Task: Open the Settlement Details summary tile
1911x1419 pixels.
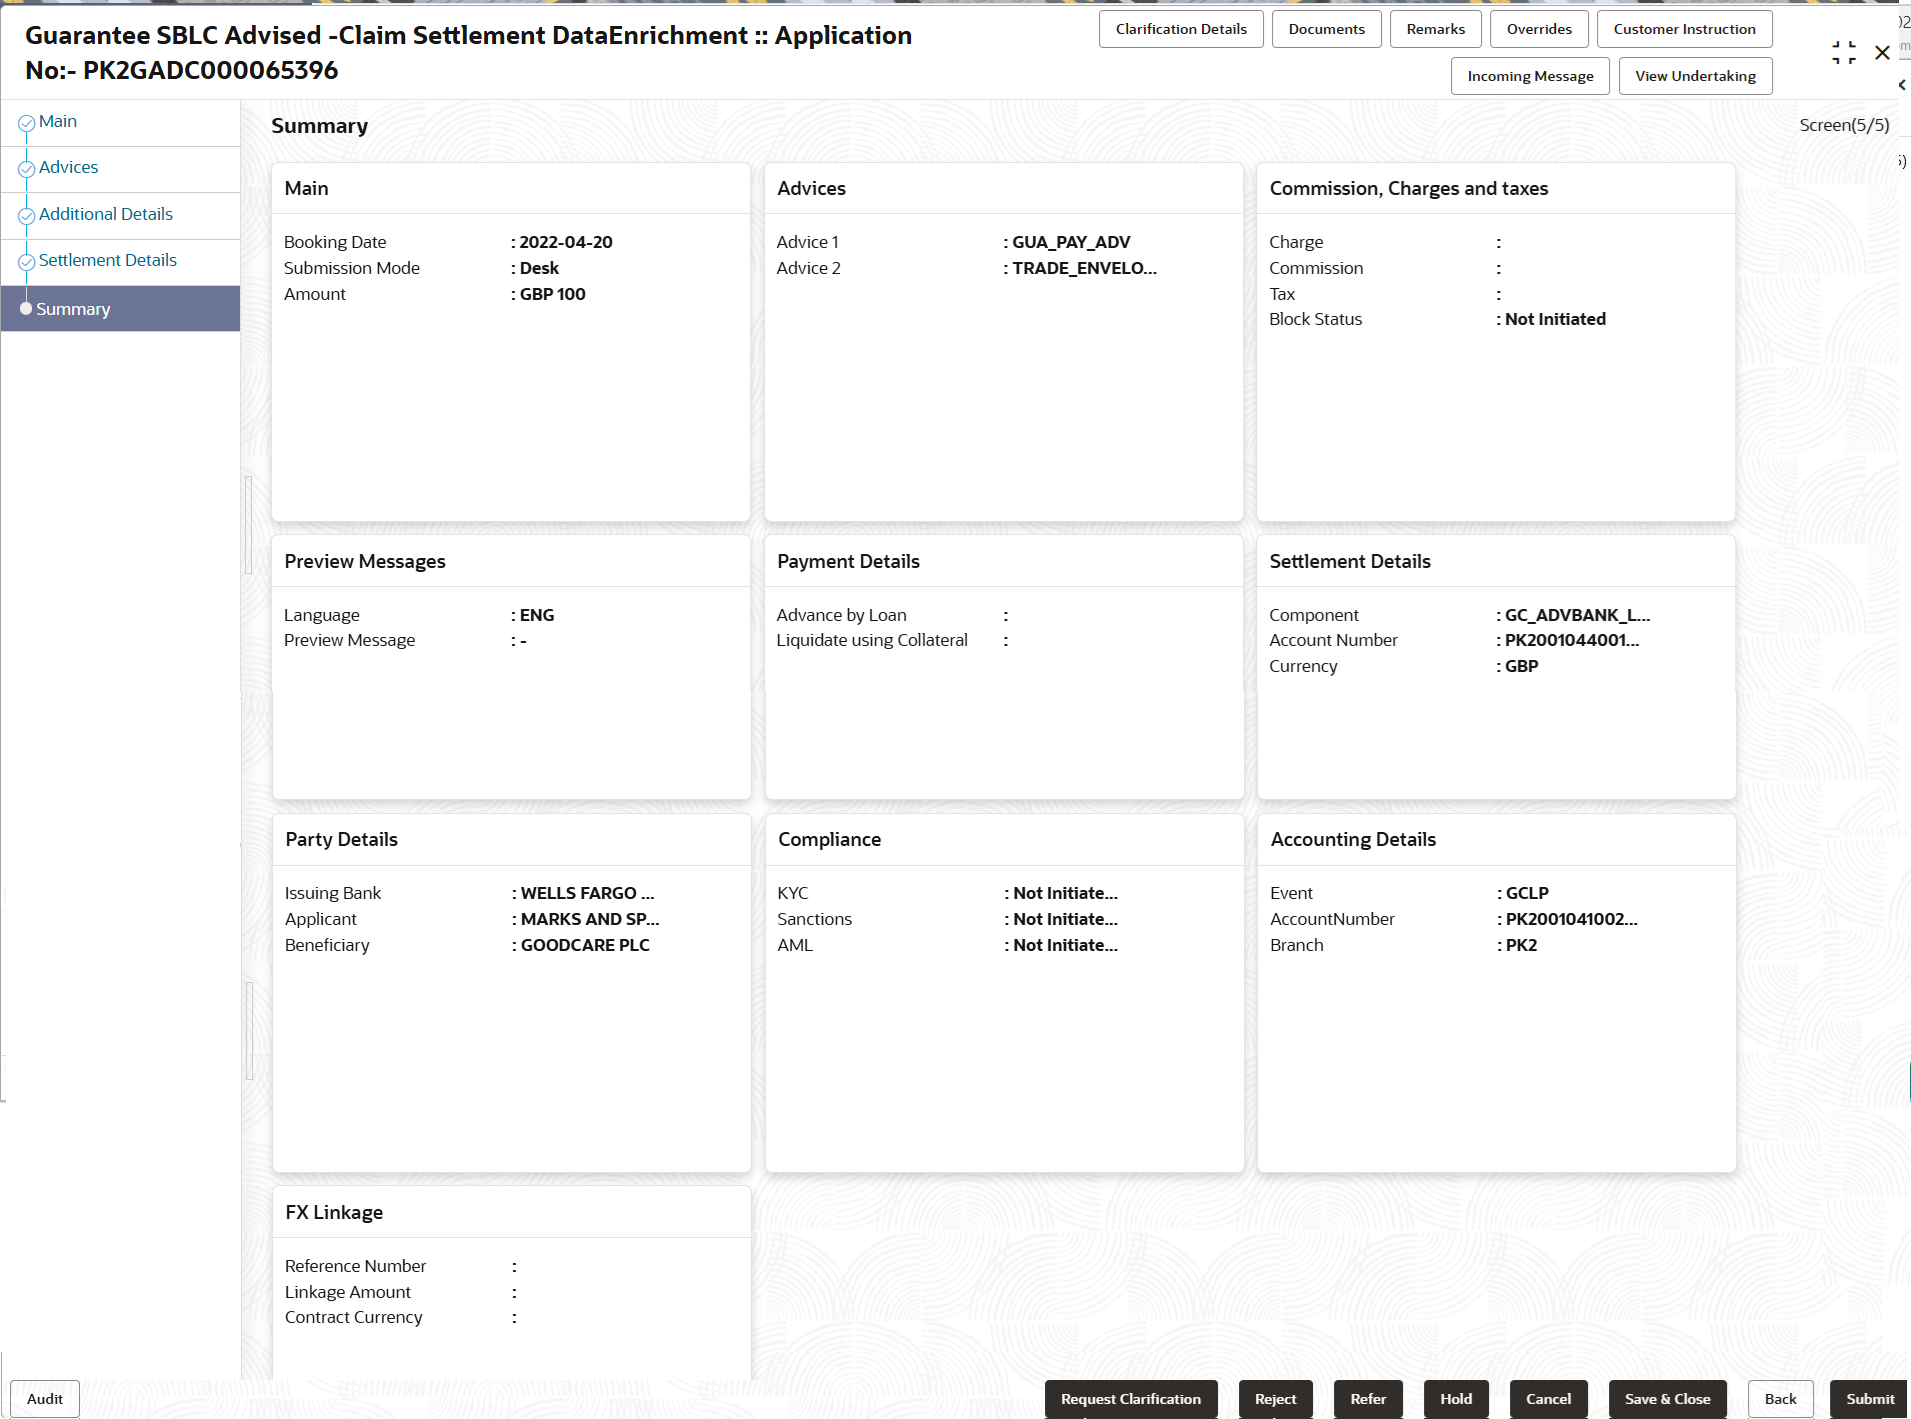Action: click(x=1496, y=667)
